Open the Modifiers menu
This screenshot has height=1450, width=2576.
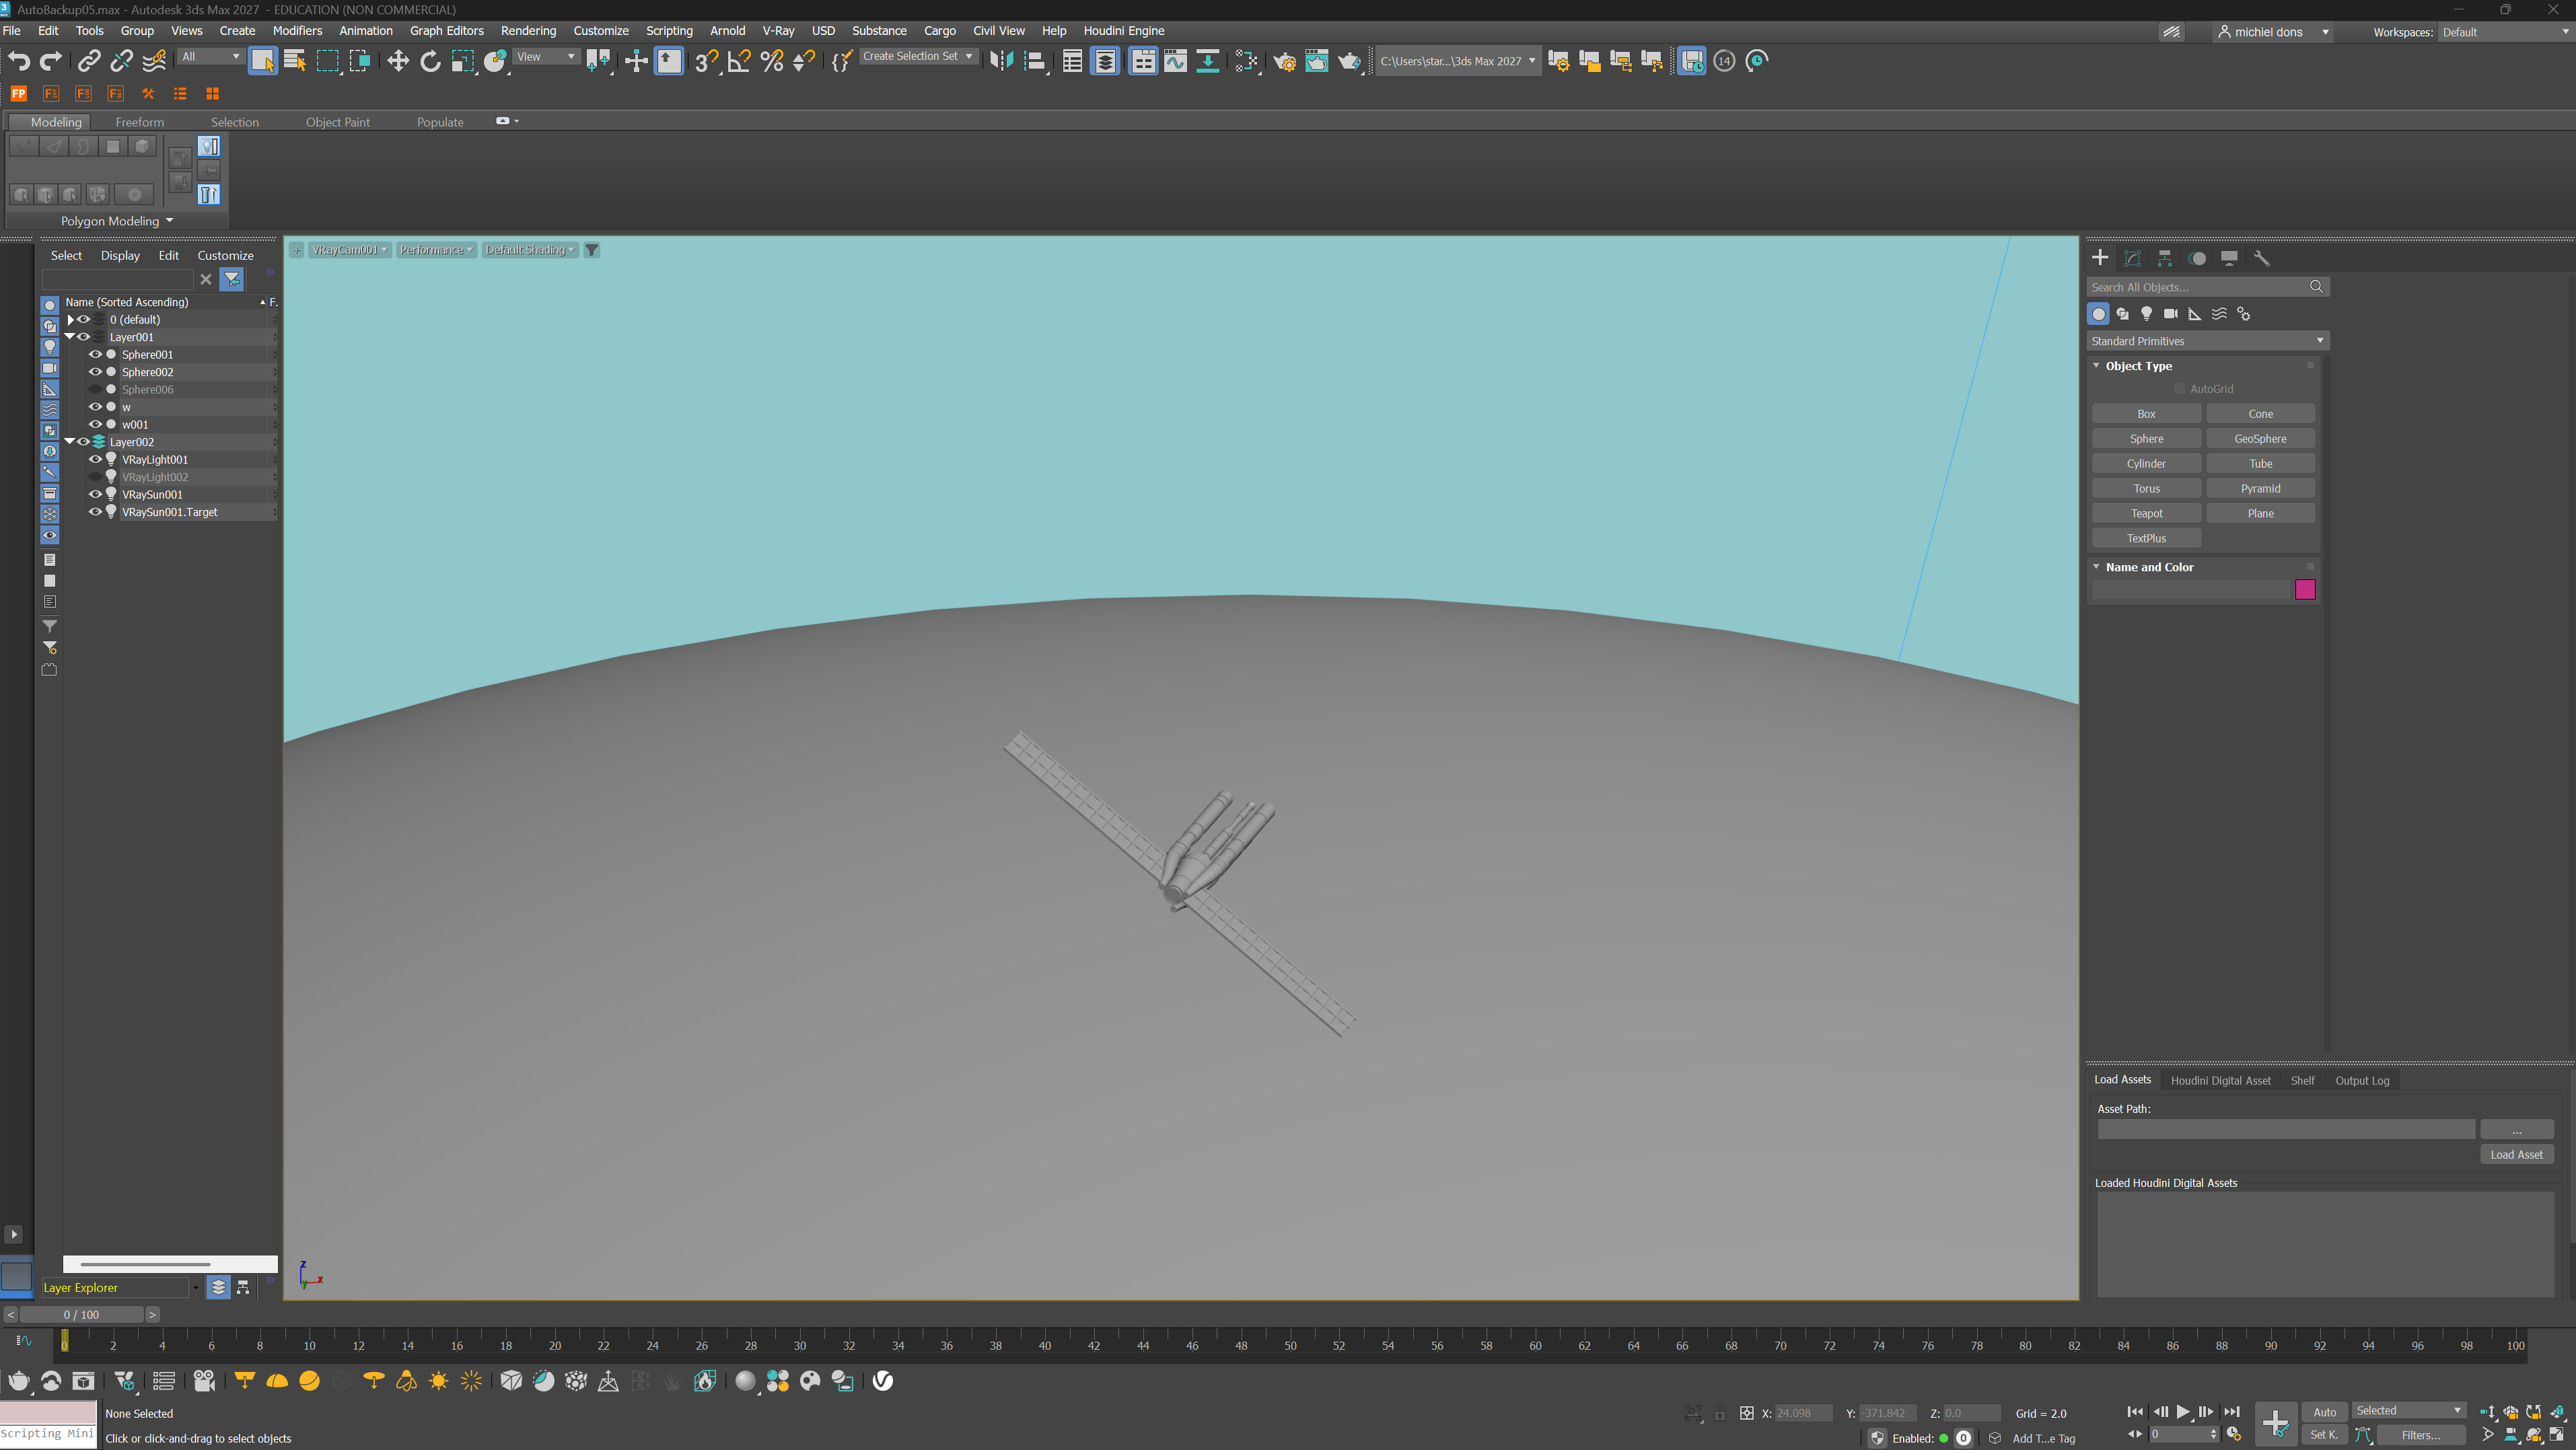tap(297, 31)
